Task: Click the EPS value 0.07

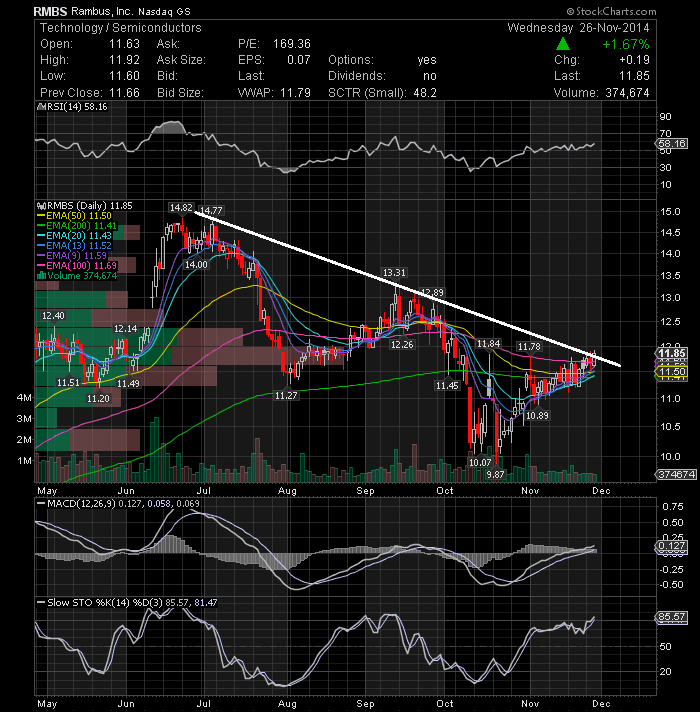Action: (x=299, y=60)
